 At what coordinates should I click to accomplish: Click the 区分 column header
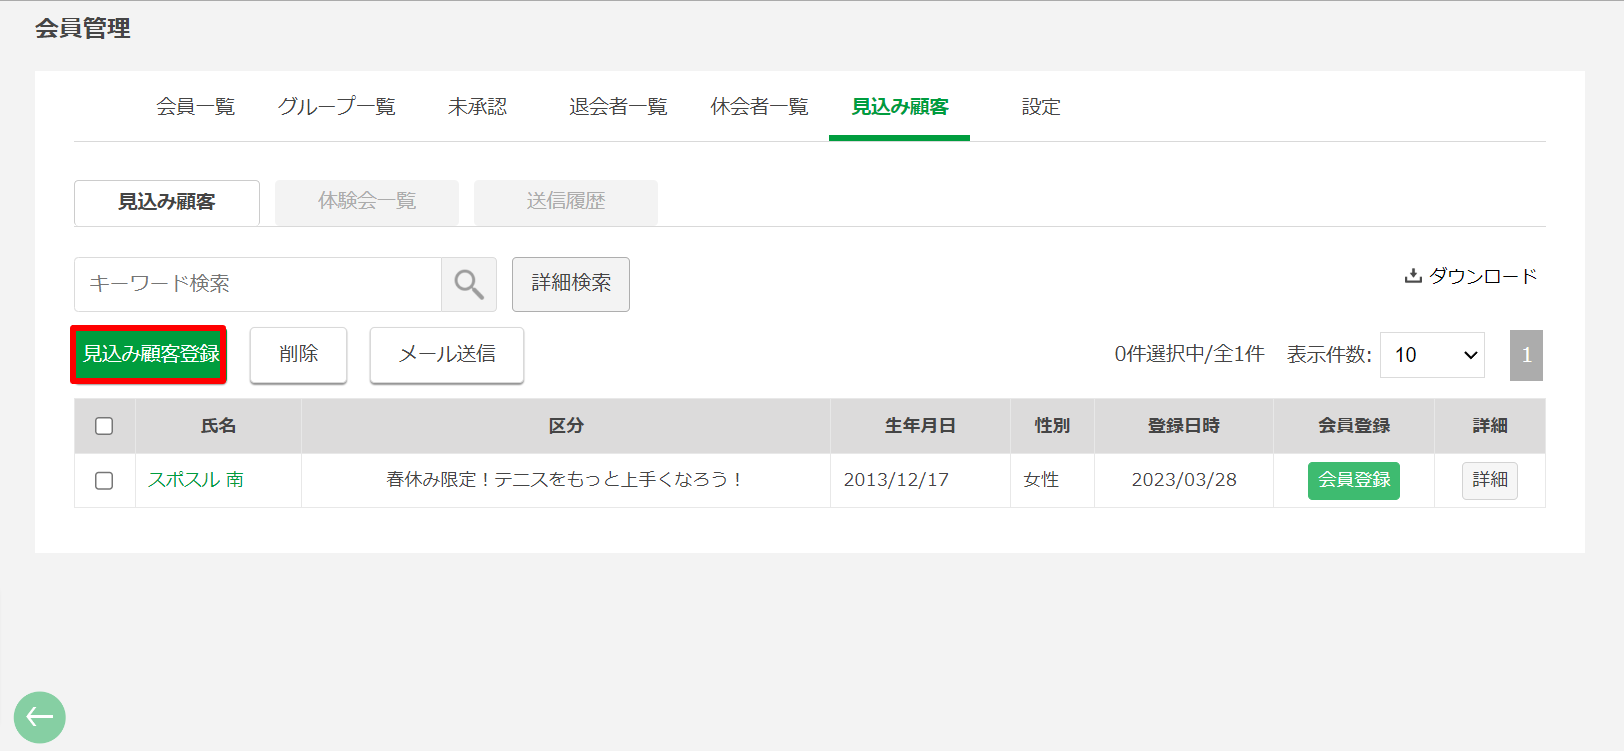coord(566,426)
